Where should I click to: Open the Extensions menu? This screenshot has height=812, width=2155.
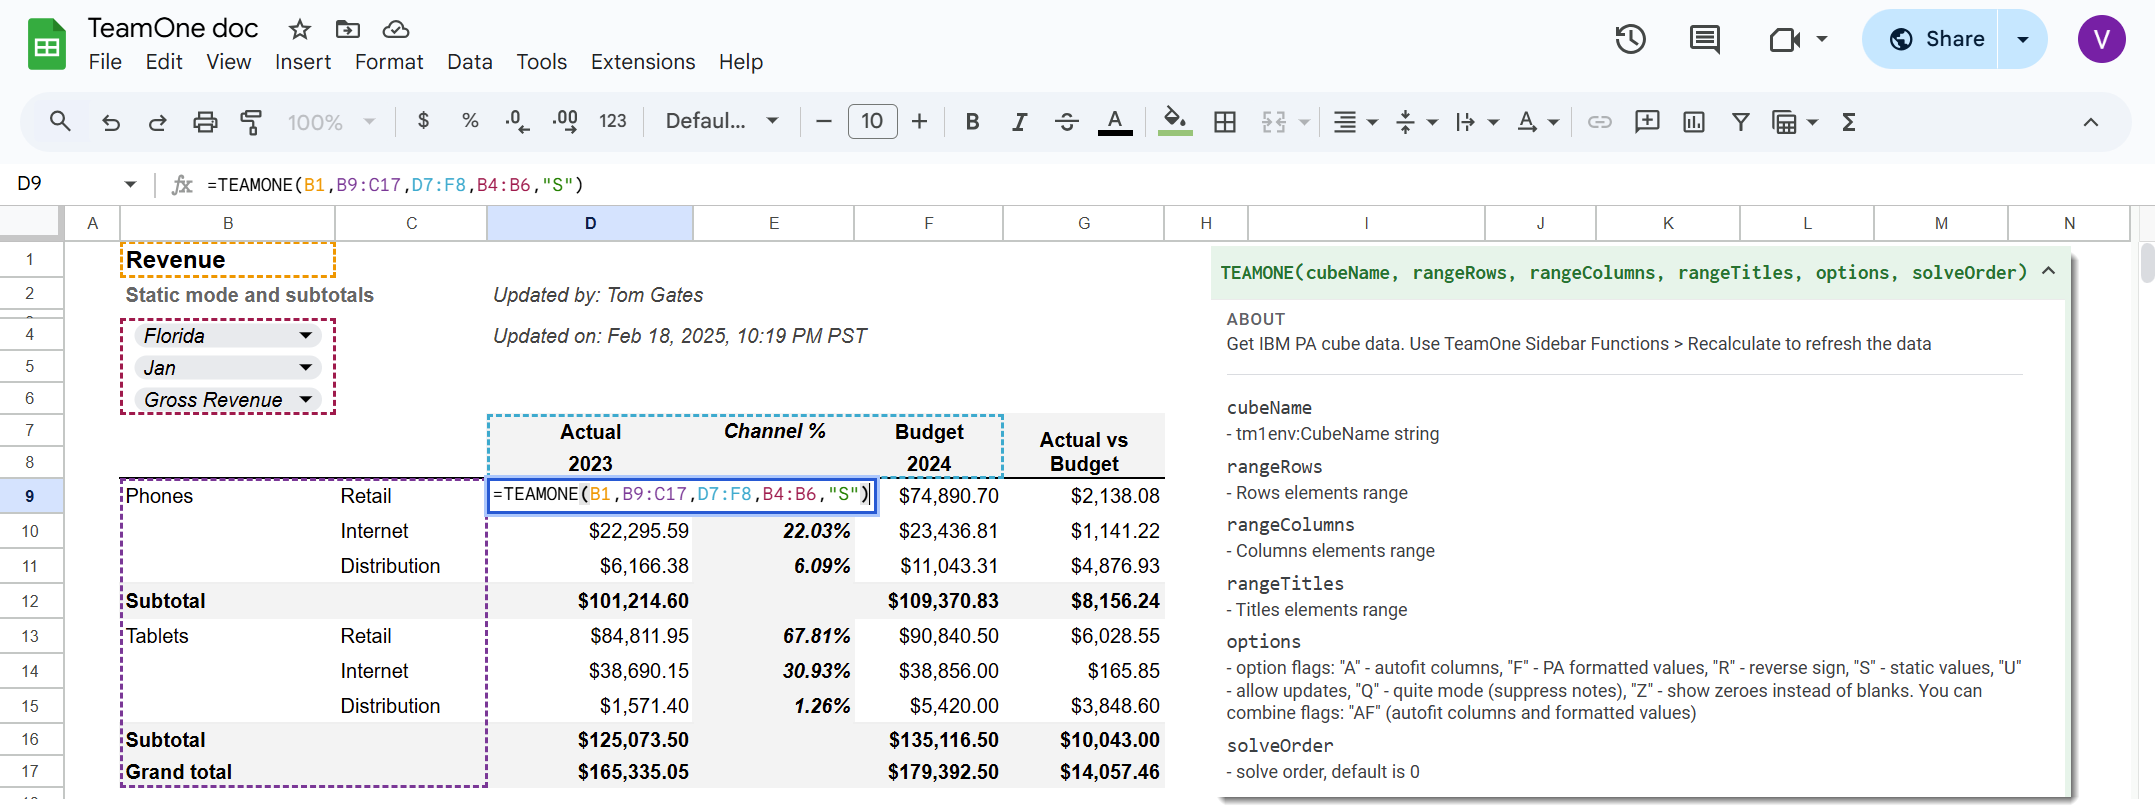(643, 62)
